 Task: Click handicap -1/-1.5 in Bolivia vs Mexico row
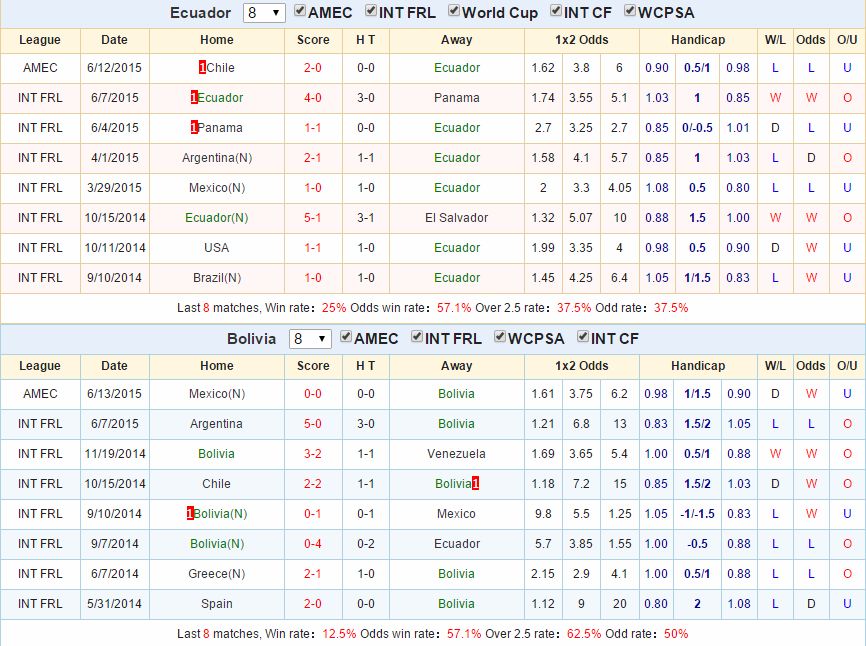pos(697,514)
